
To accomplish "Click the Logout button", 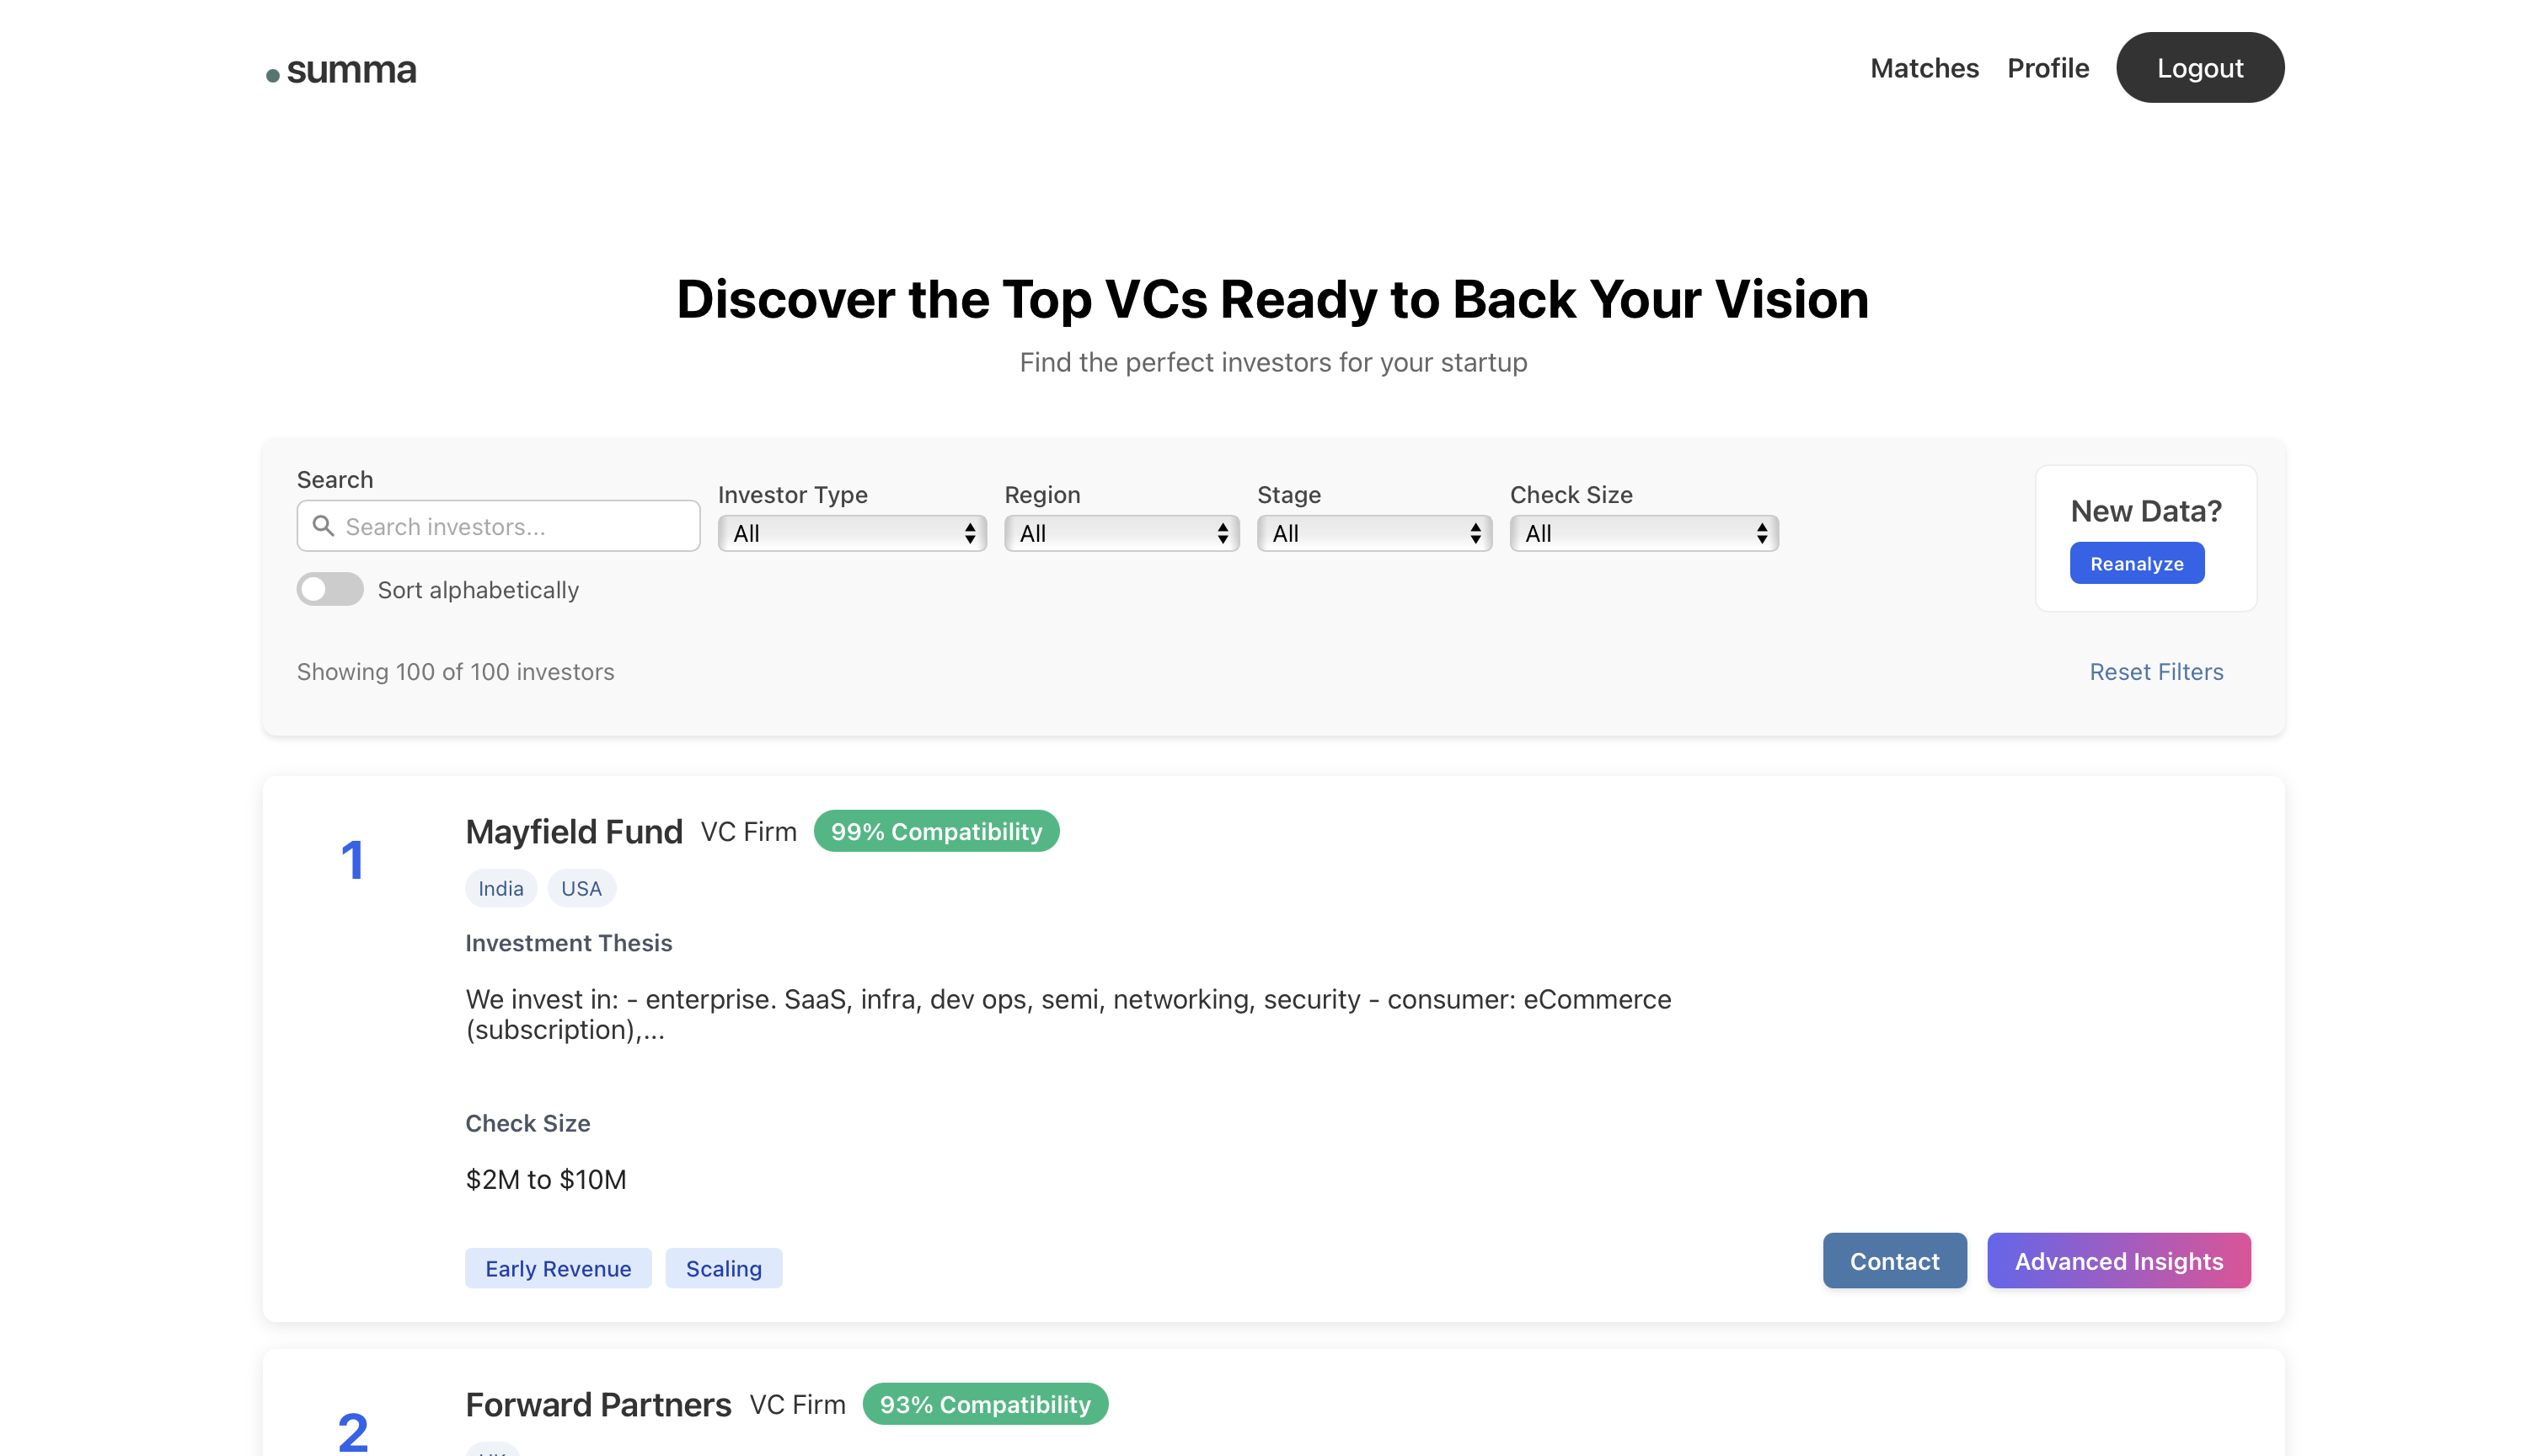I will (2199, 68).
